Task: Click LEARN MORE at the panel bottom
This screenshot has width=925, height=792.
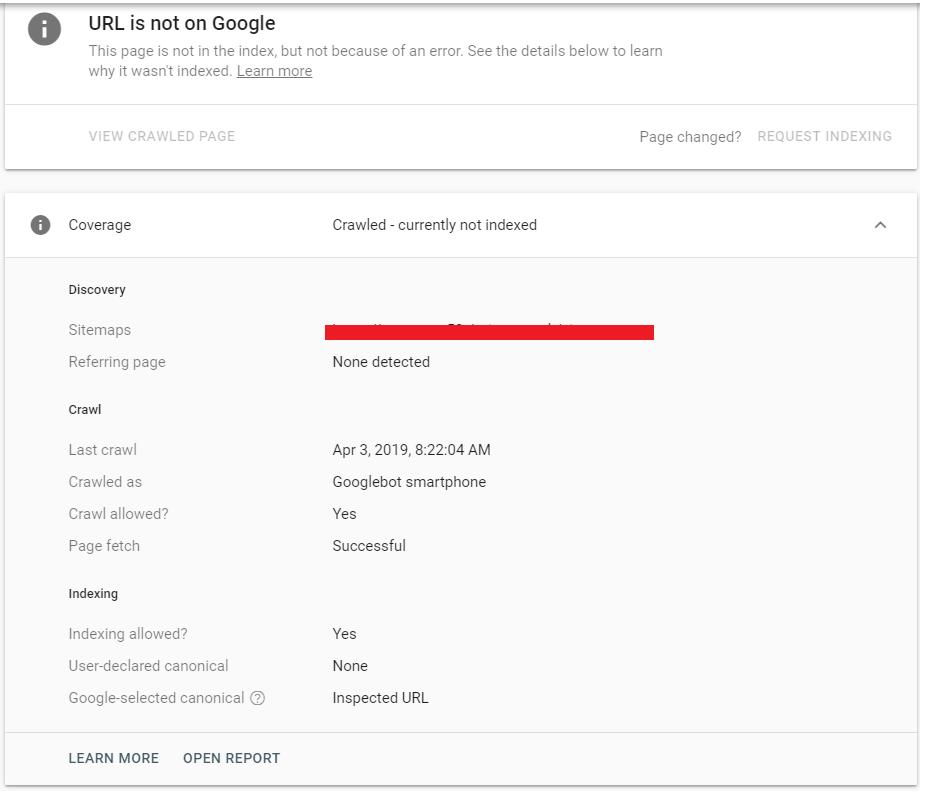Action: coord(113,758)
